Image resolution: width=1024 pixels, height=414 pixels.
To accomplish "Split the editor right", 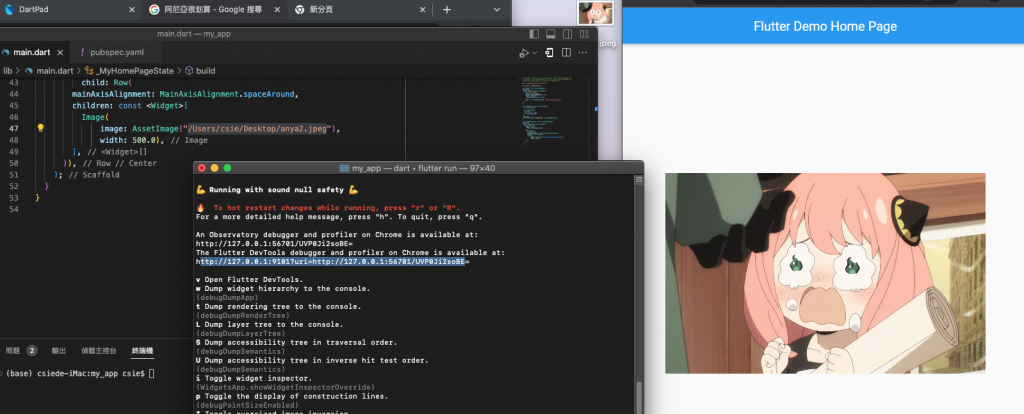I will [567, 52].
